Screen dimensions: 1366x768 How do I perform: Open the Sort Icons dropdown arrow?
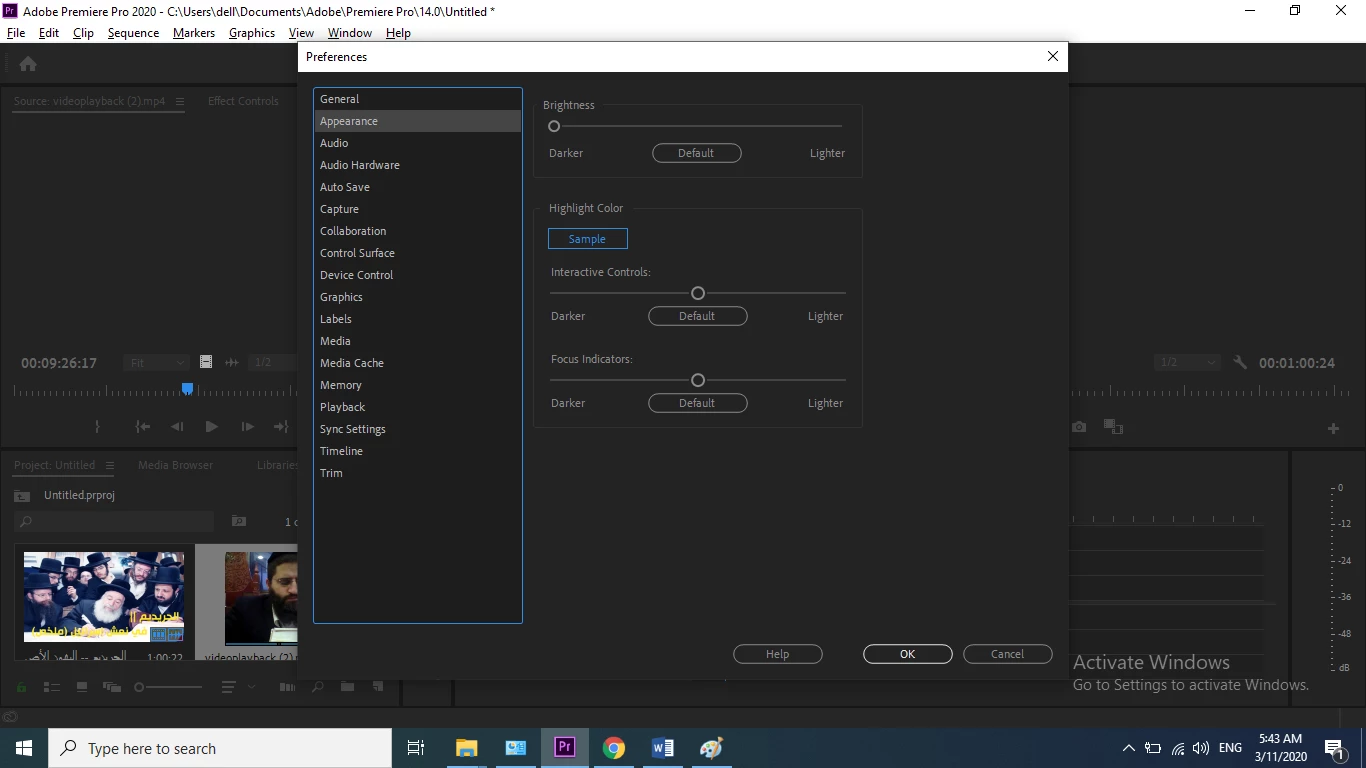tap(251, 687)
